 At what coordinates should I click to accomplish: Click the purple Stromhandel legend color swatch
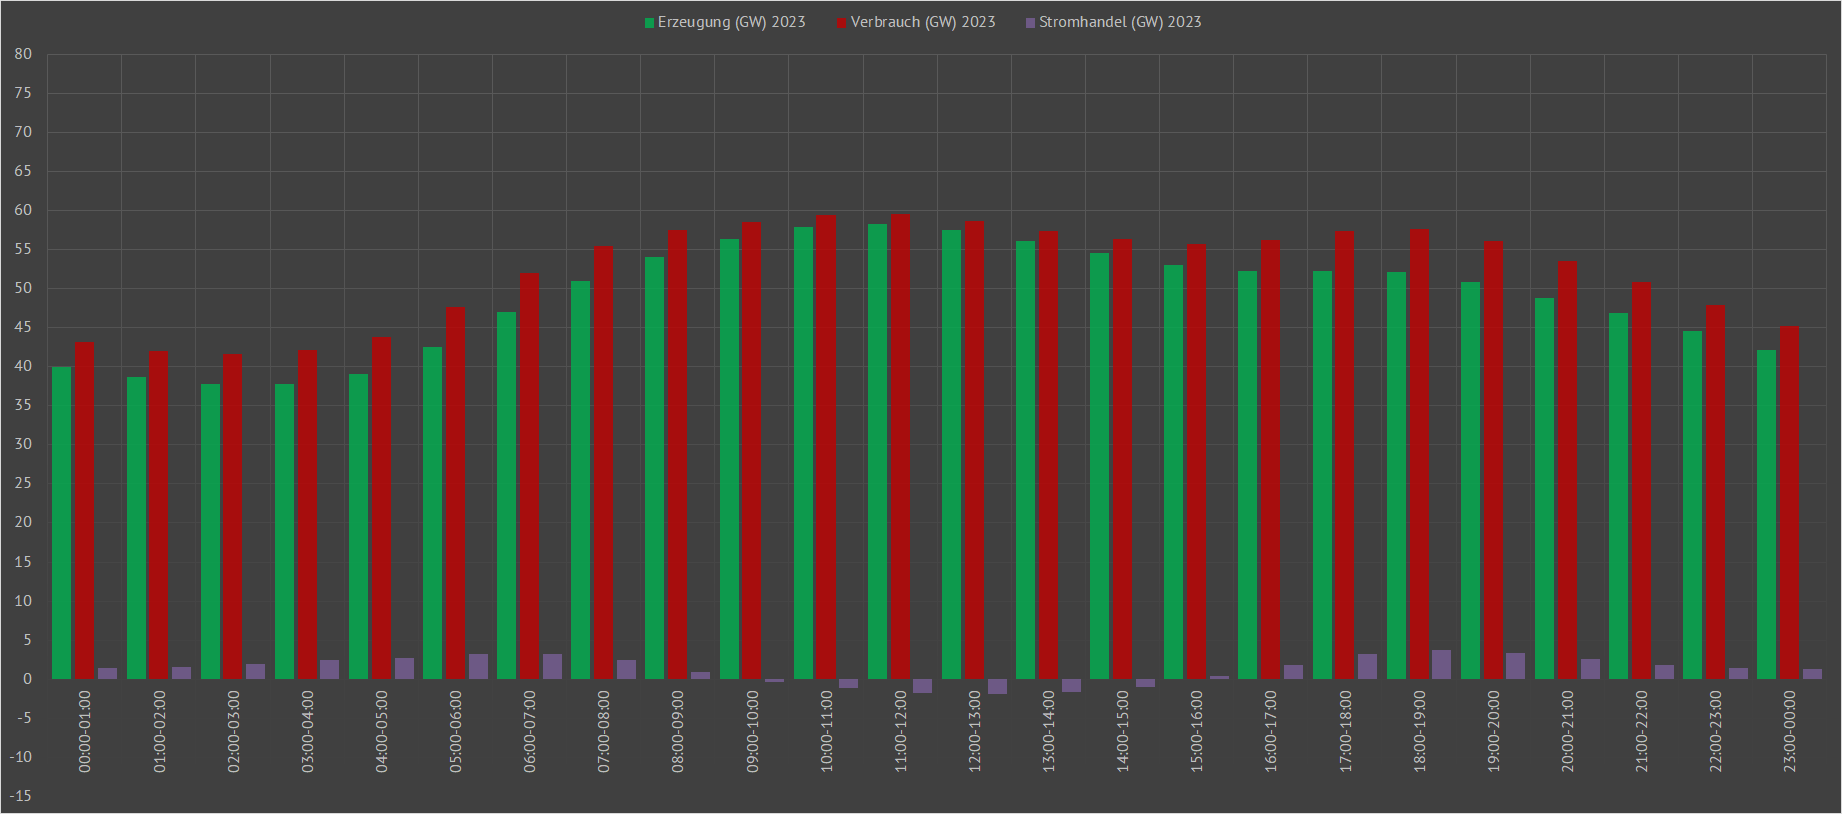pyautogui.click(x=1030, y=23)
